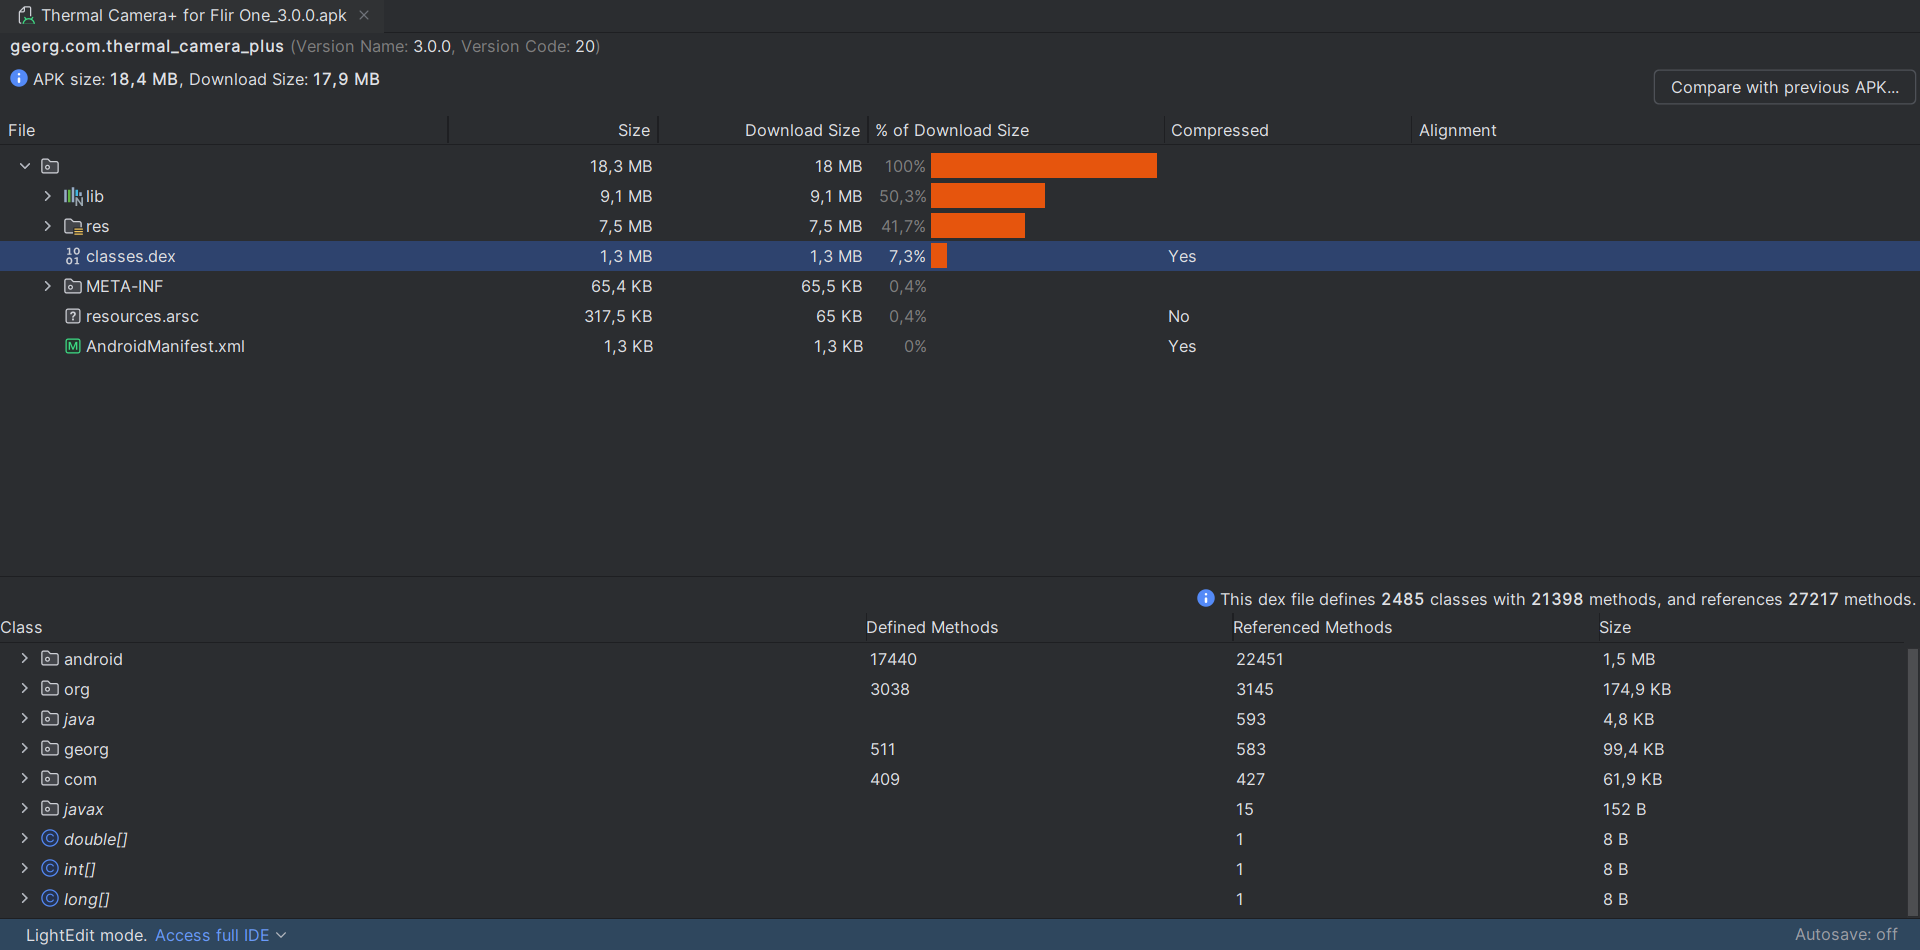Screen dimensions: 1920x950
Task: Close the Thermal Camera+ apk tab
Action: [x=364, y=16]
